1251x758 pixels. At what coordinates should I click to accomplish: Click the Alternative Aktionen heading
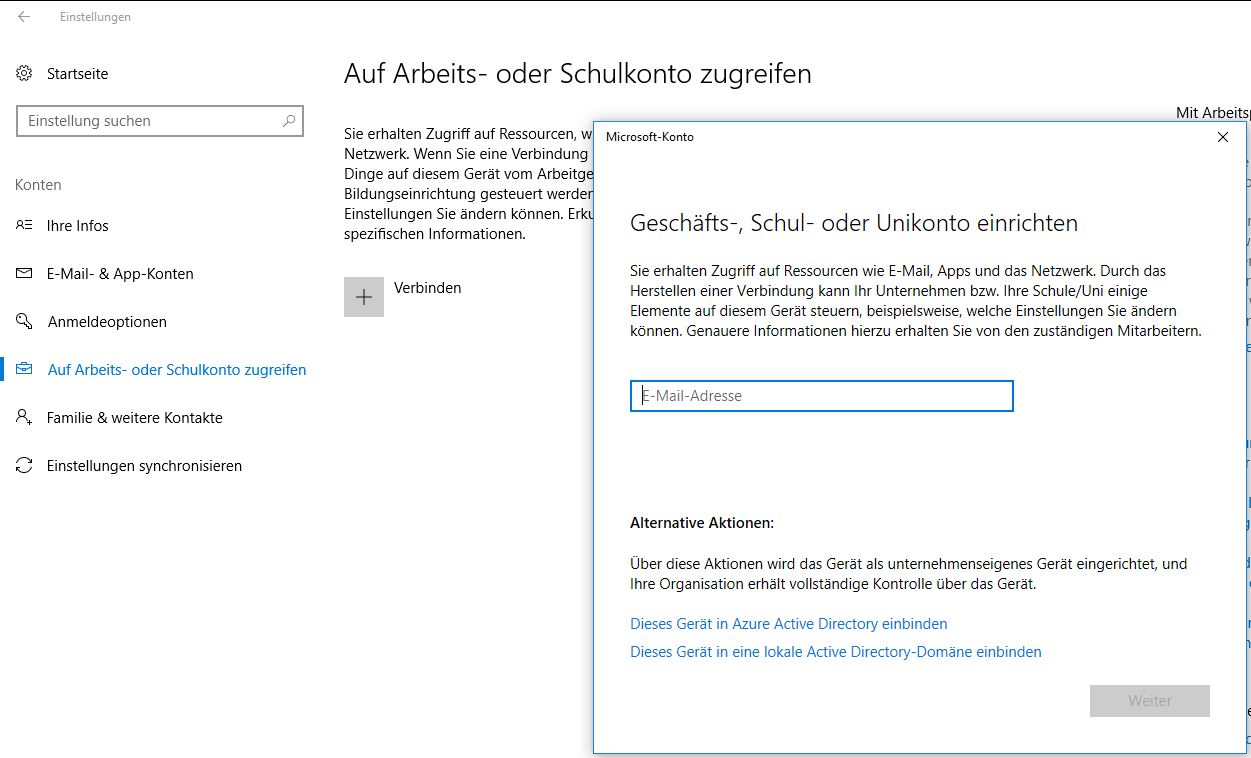(702, 522)
